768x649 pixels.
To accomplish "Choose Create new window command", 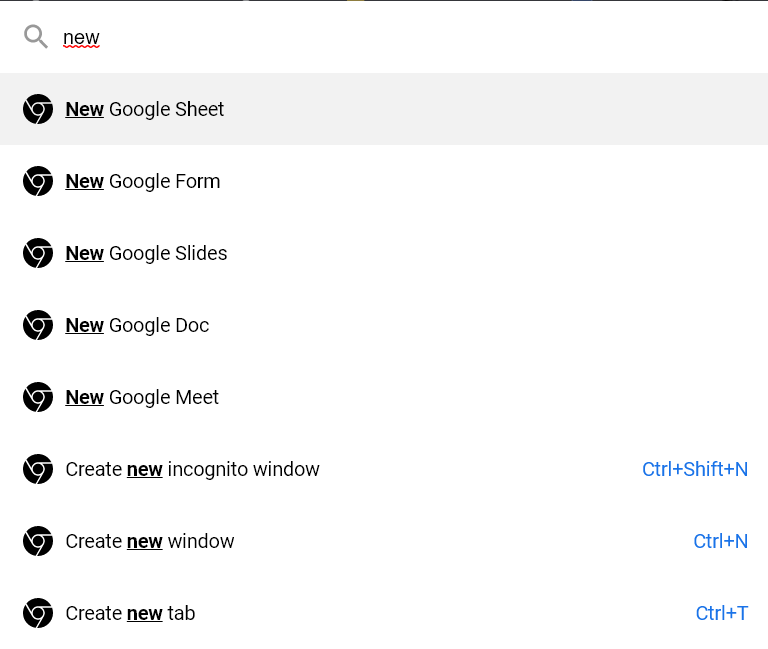I will click(384, 541).
